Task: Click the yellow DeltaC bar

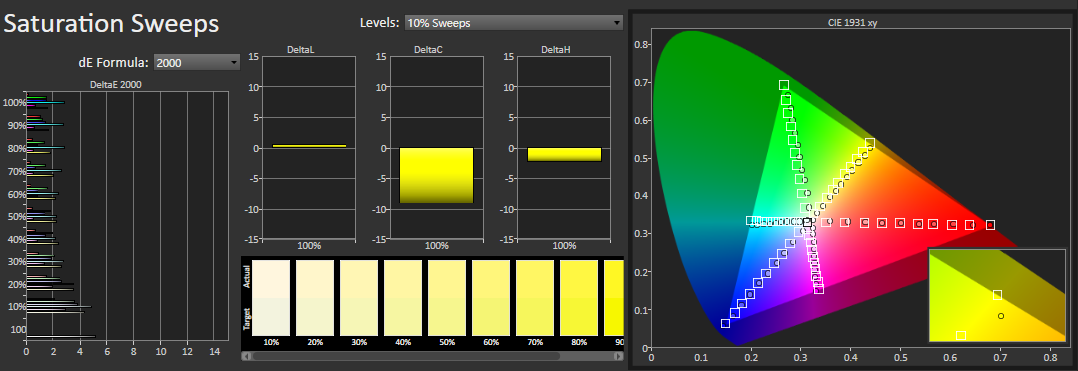Action: (437, 175)
